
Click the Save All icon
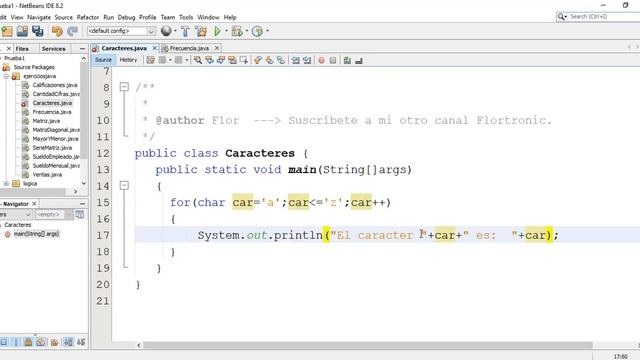(x=38, y=31)
